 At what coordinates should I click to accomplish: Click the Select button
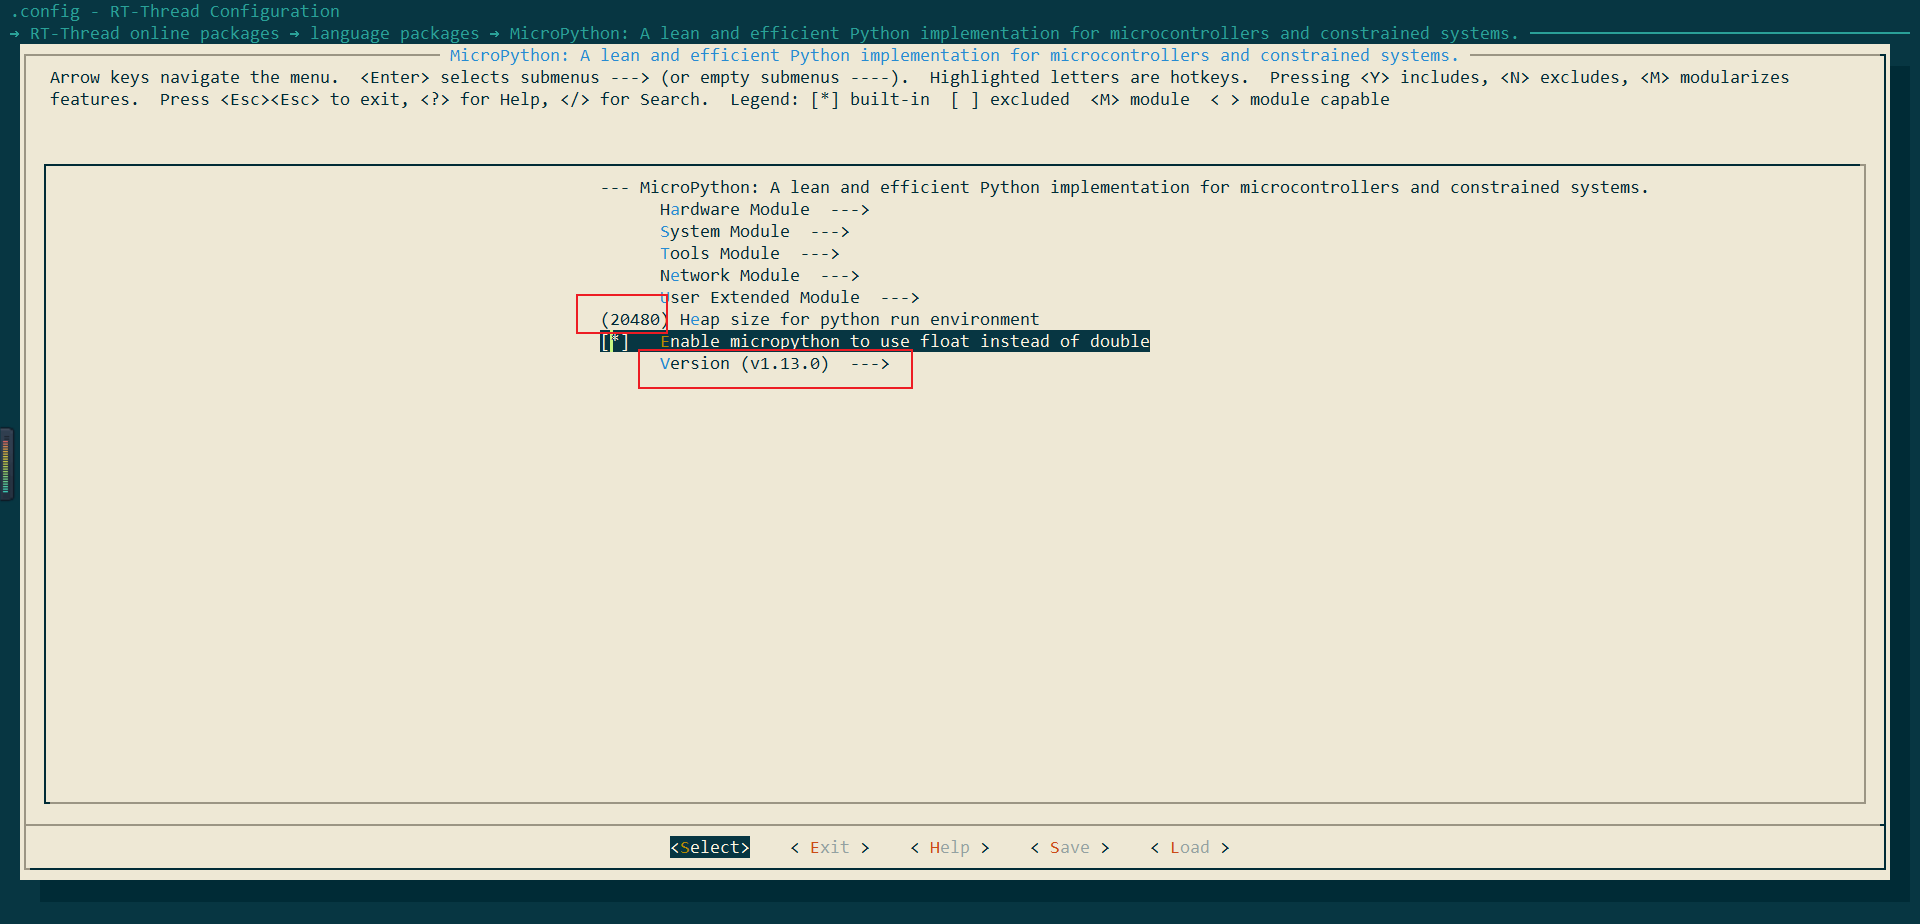(709, 847)
